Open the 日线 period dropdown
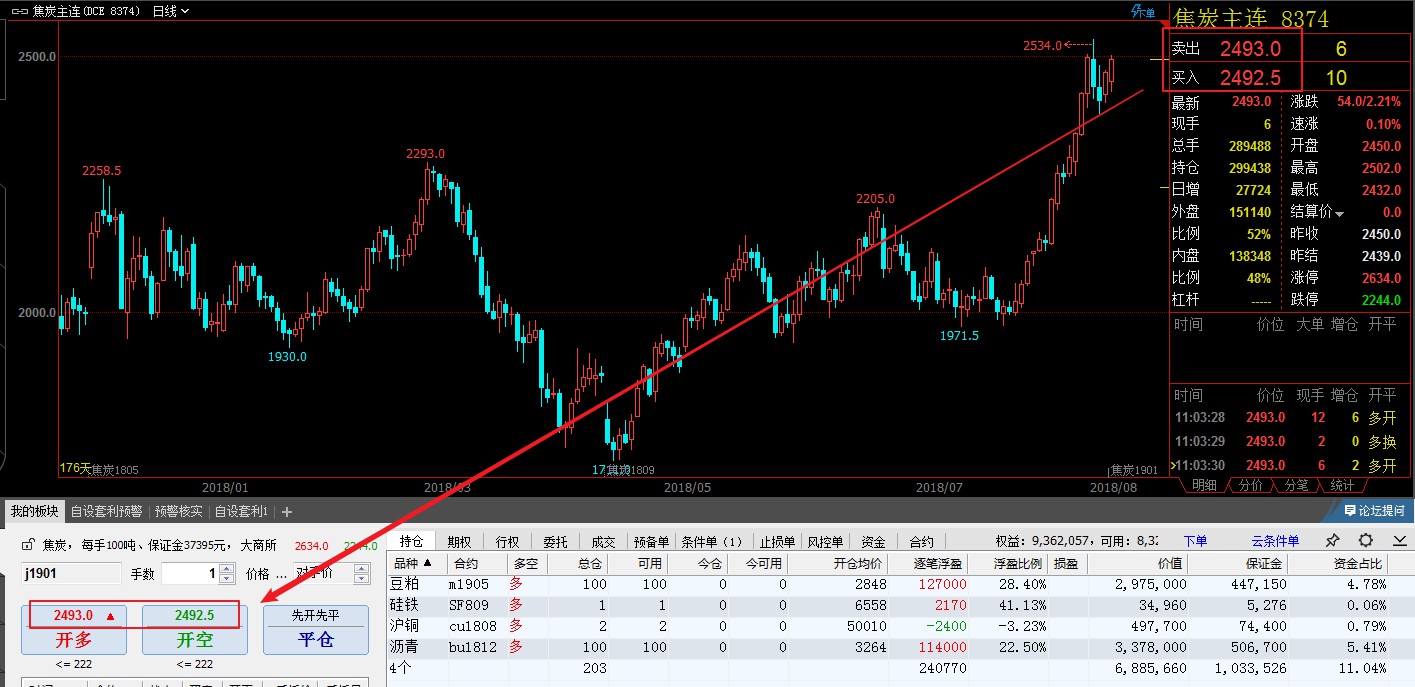1415x687 pixels. coord(170,11)
